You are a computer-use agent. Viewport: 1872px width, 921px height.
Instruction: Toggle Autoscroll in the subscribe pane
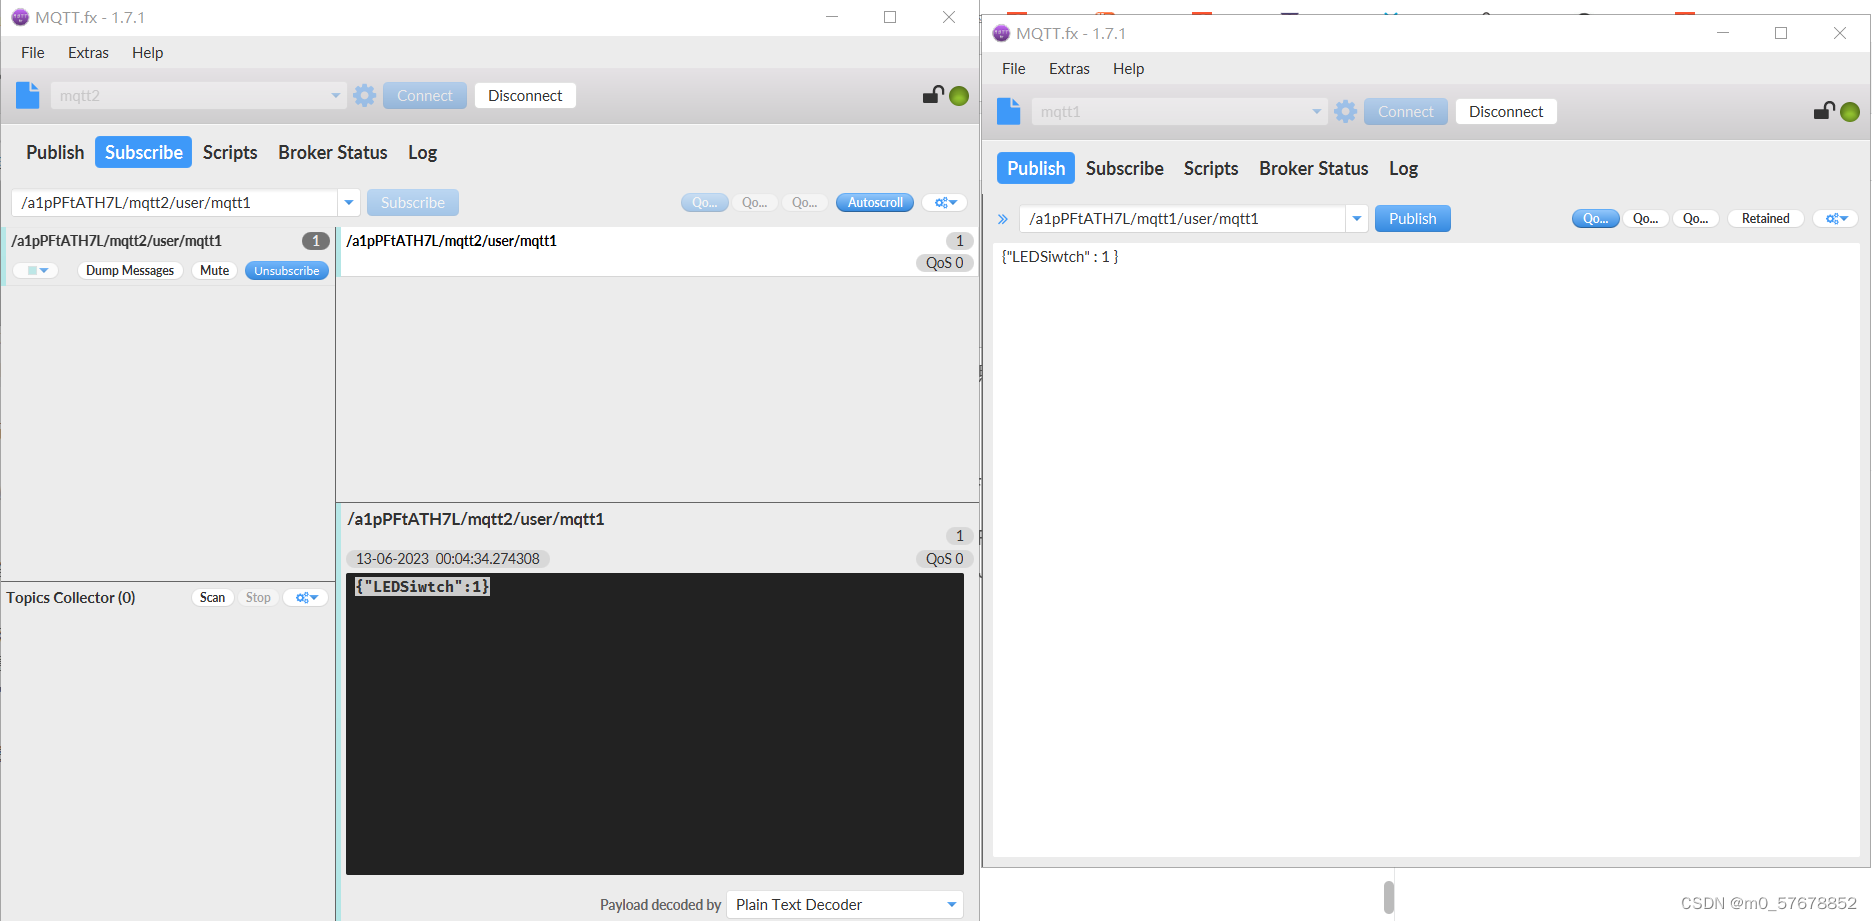875,203
